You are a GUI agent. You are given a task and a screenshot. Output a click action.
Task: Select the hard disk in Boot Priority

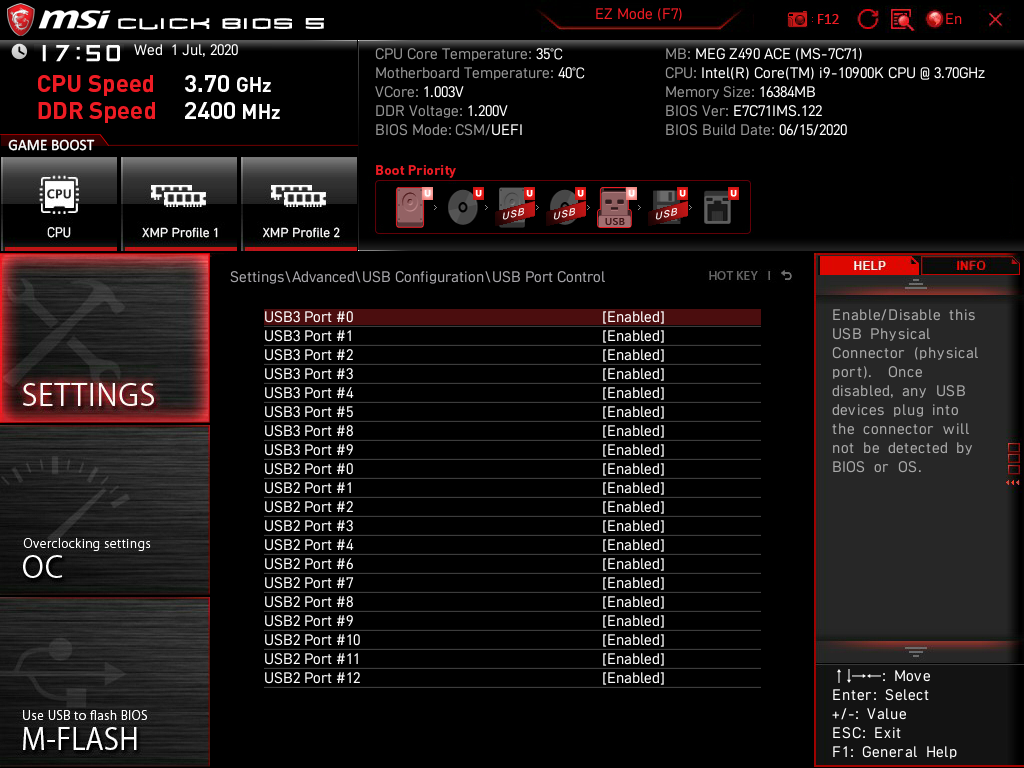point(410,206)
